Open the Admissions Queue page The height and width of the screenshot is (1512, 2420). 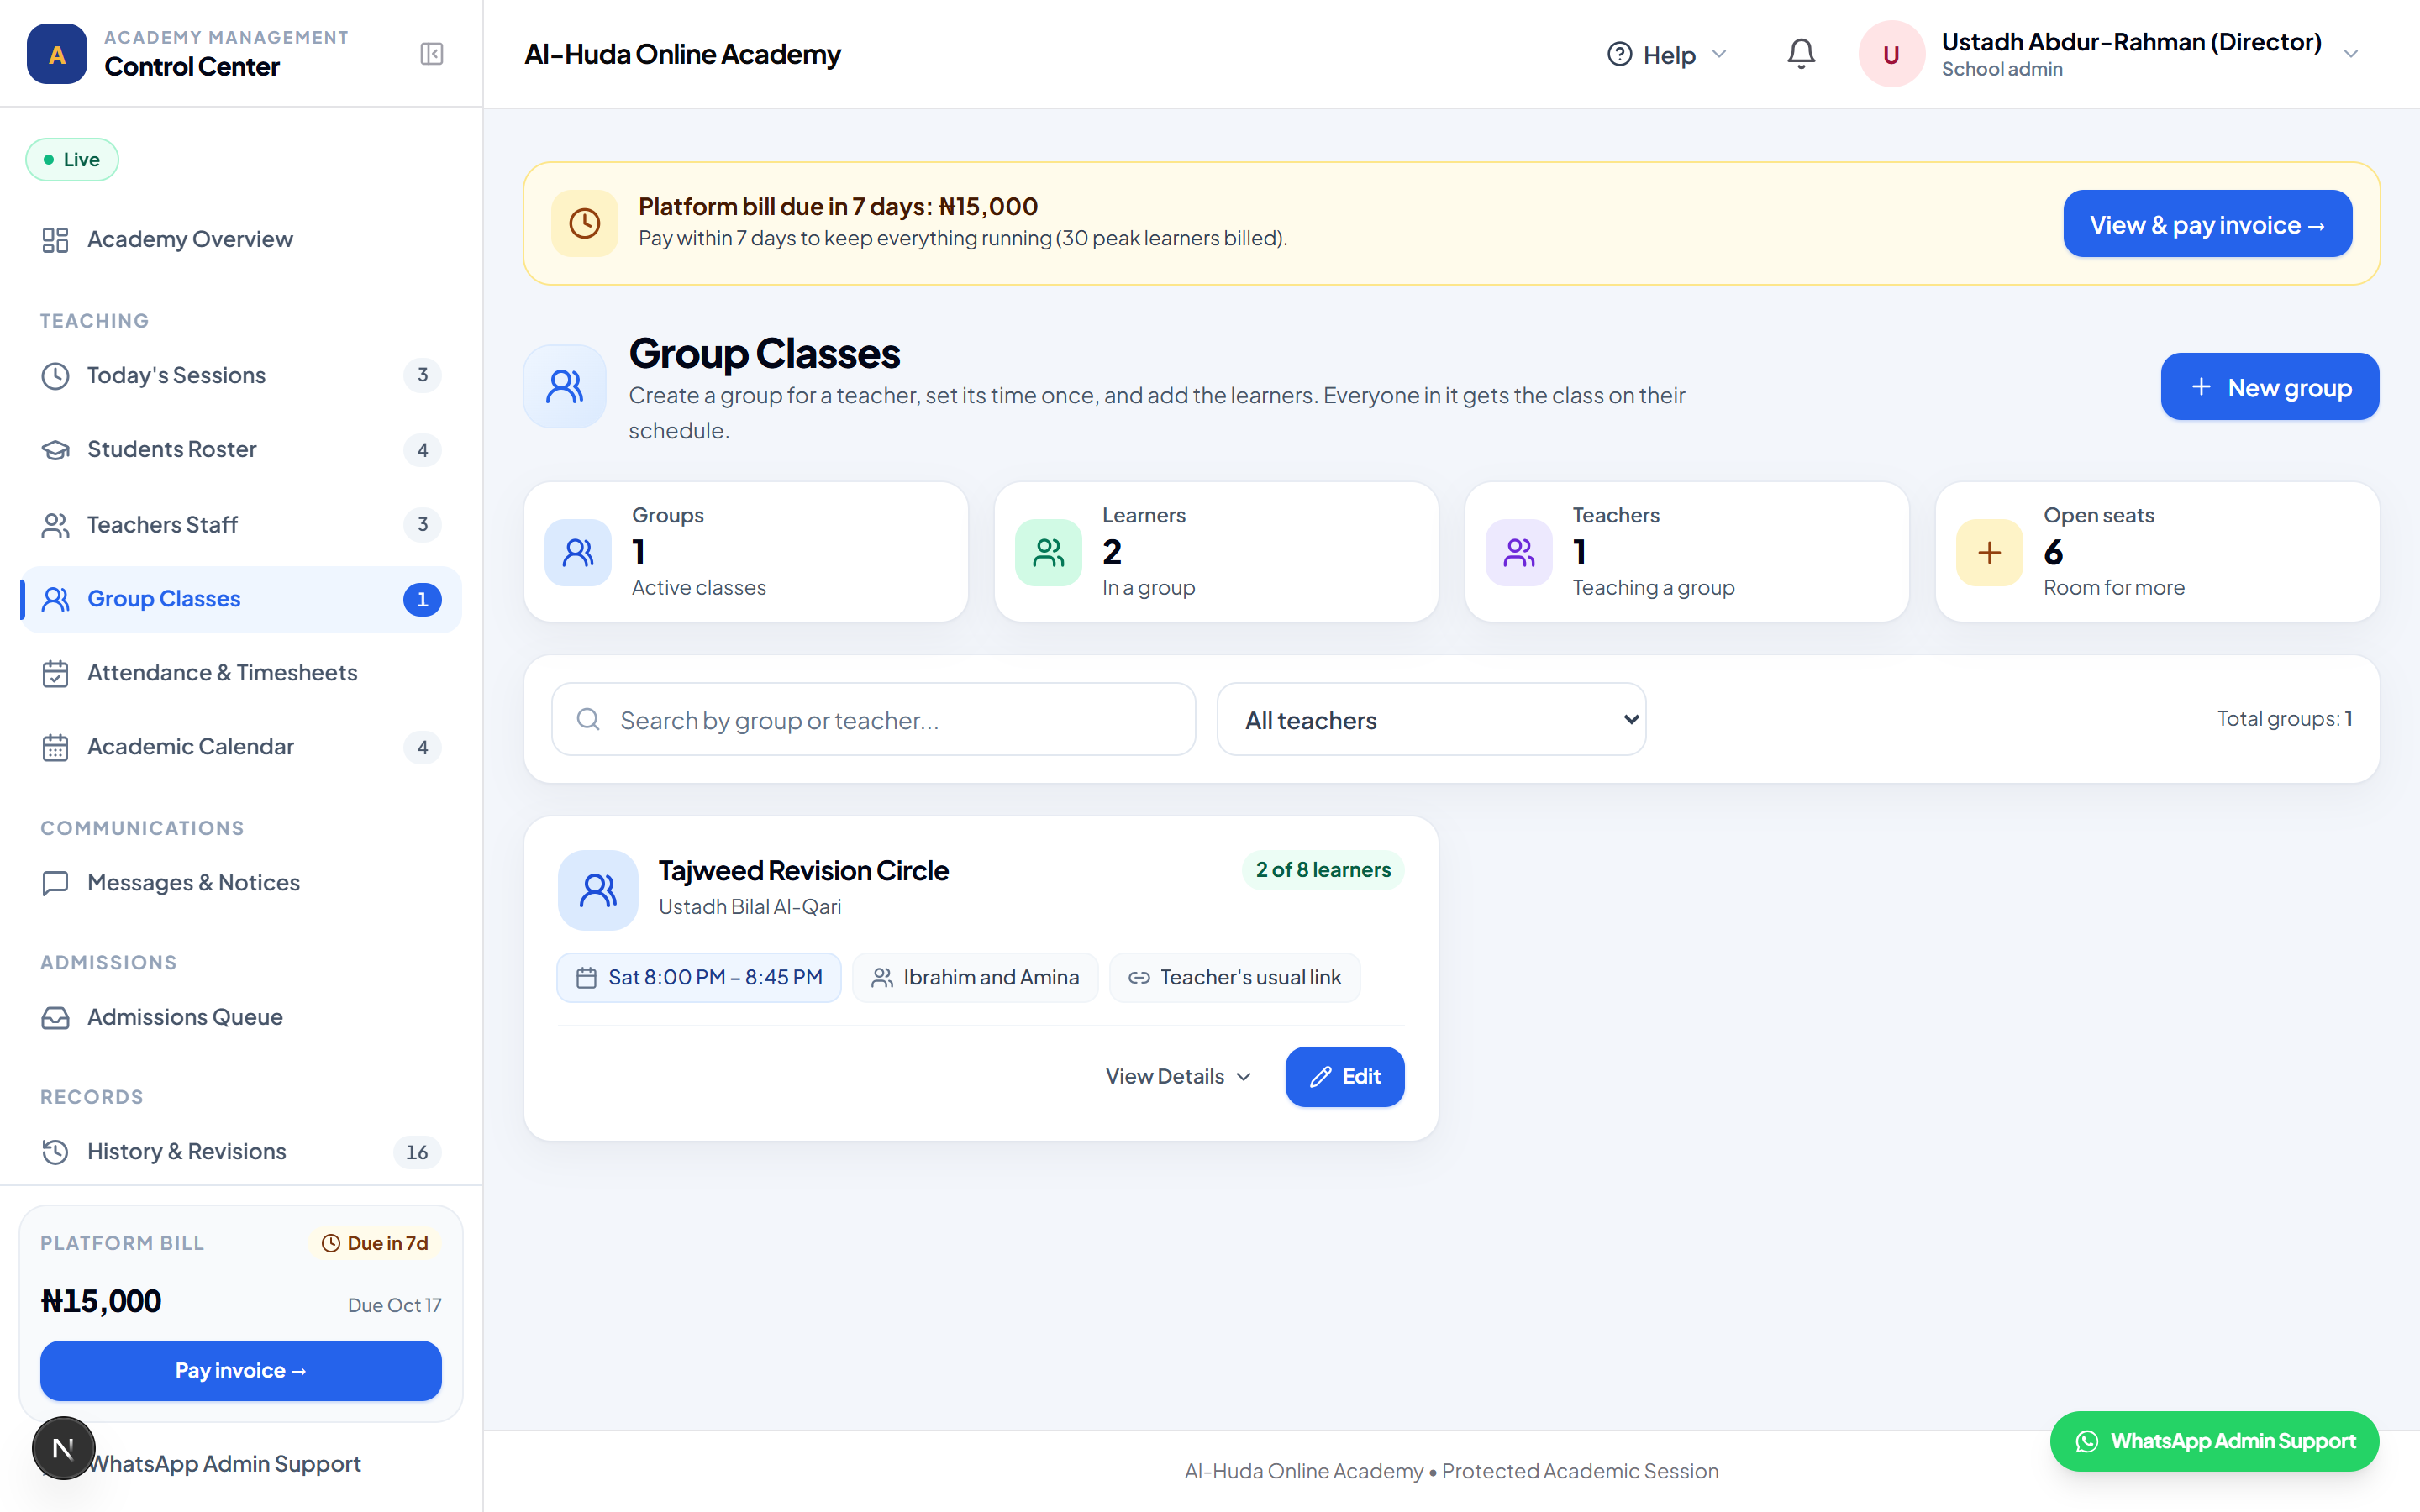click(241, 1017)
